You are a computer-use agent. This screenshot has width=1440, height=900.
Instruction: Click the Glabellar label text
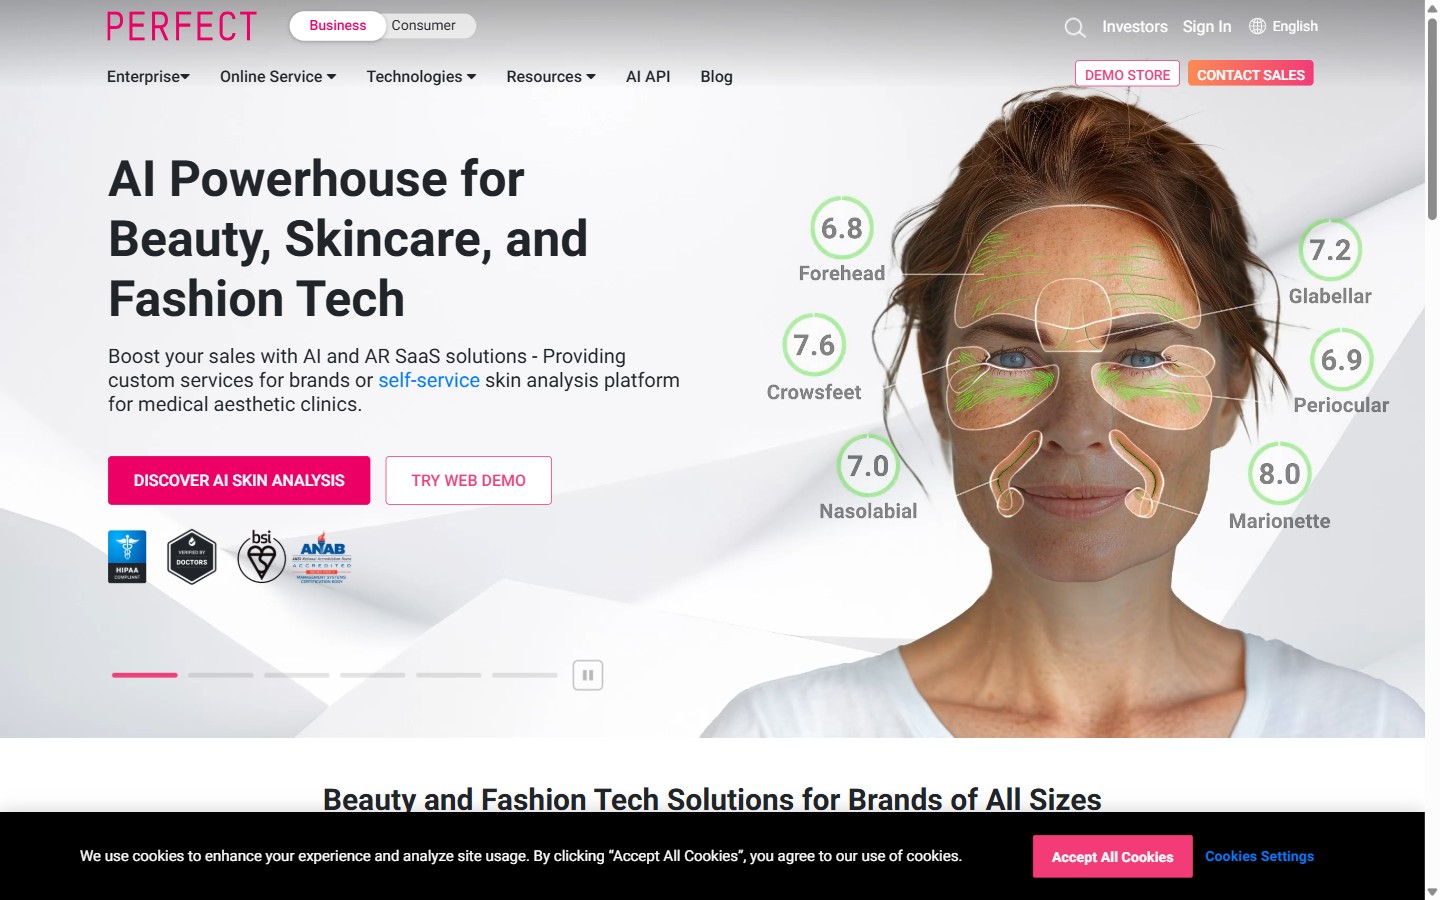click(x=1330, y=297)
